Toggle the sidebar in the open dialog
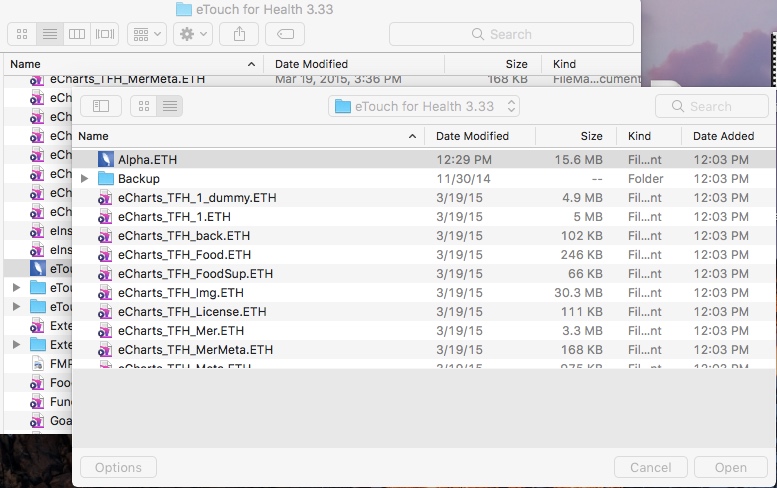This screenshot has width=777, height=488. (101, 106)
